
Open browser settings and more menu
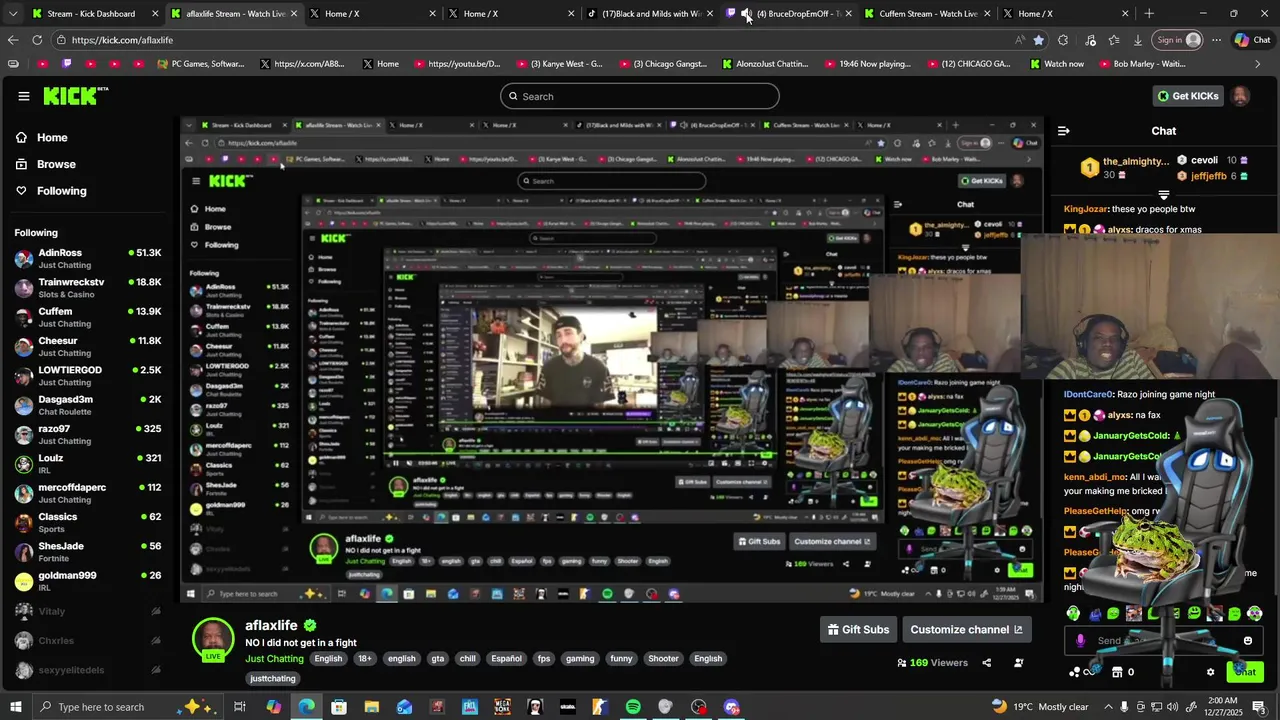[1216, 40]
